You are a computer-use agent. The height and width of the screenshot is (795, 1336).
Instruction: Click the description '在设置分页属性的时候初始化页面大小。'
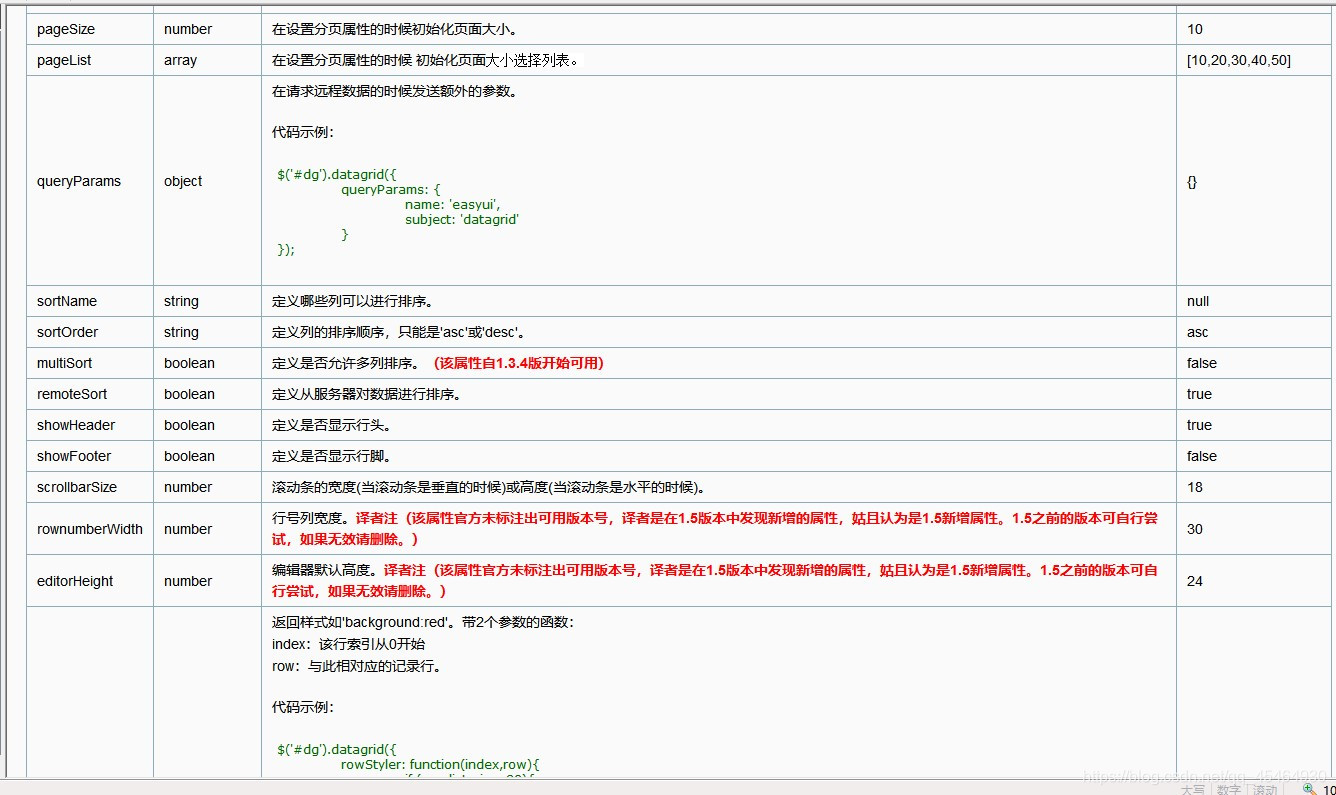pyautogui.click(x=395, y=29)
